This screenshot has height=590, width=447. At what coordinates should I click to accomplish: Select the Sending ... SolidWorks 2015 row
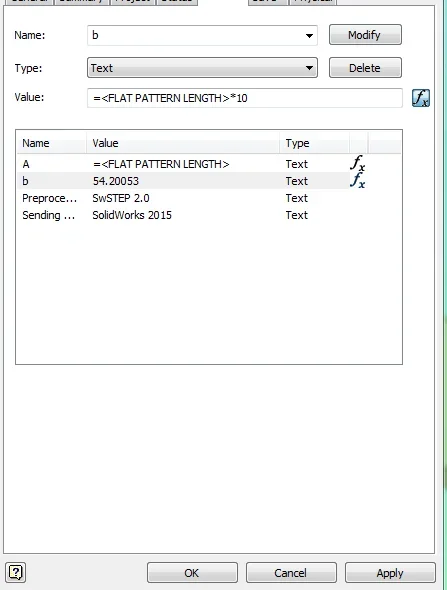click(x=209, y=215)
